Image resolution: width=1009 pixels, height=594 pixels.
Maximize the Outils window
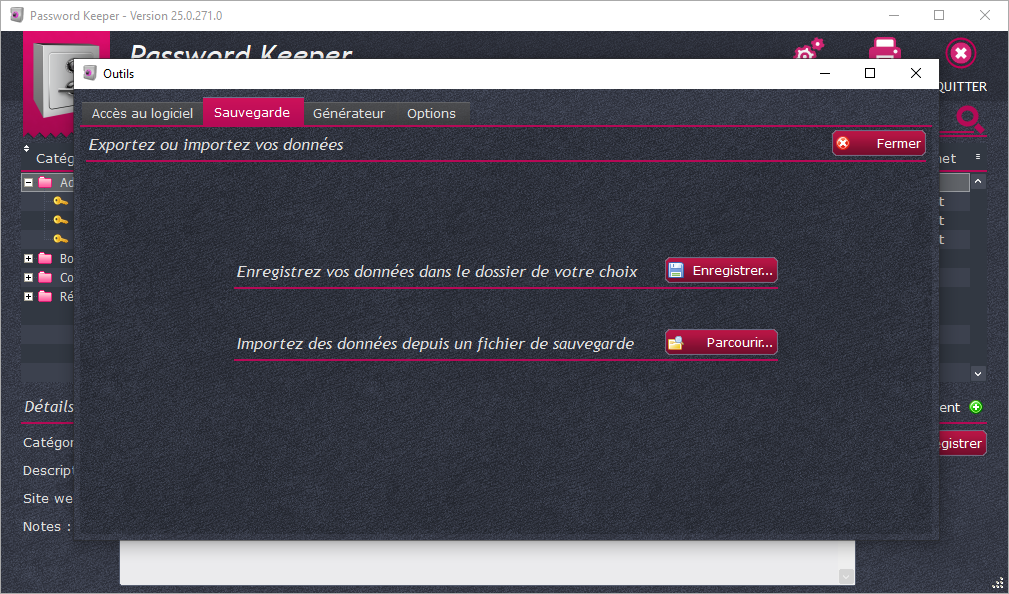pyautogui.click(x=870, y=73)
